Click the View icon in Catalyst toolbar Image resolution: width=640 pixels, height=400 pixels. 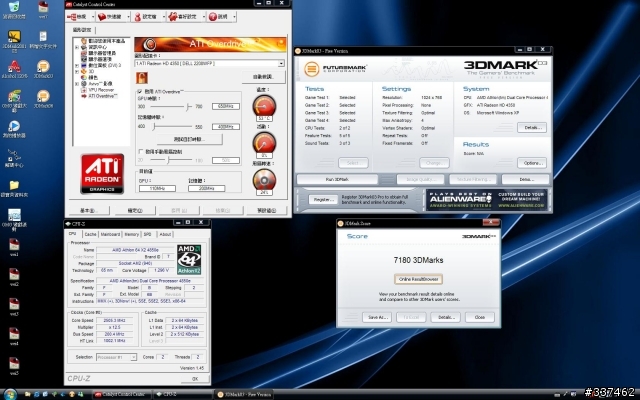(x=72, y=16)
